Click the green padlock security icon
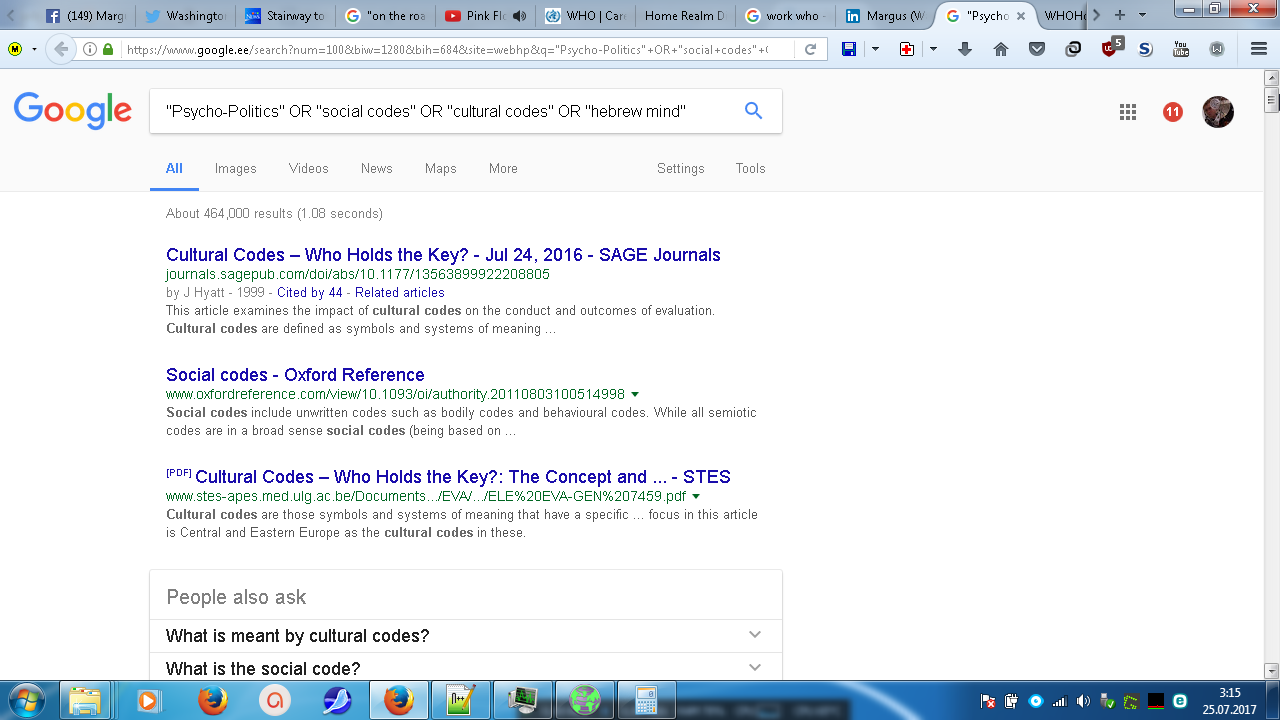1280x720 pixels. coord(107,49)
